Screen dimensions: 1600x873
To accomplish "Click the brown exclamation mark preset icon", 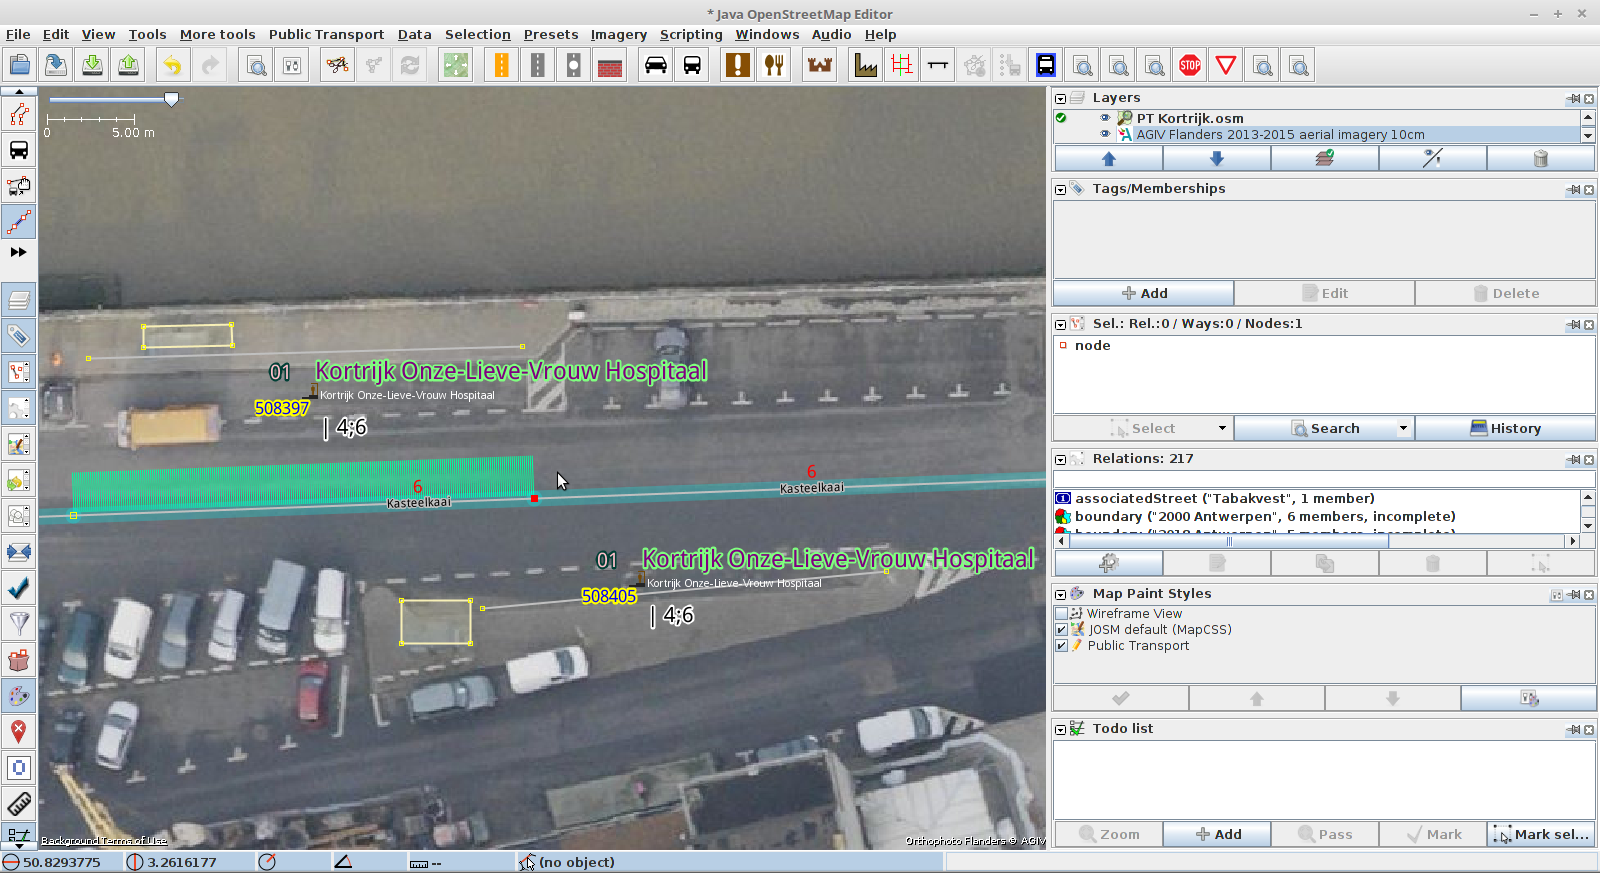I will click(737, 66).
